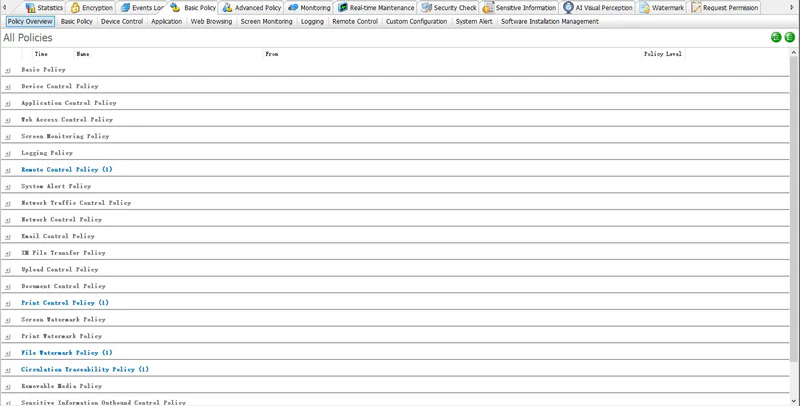Click the Basic Policy top tab with icon
This screenshot has height=406, width=800.
tap(193, 8)
